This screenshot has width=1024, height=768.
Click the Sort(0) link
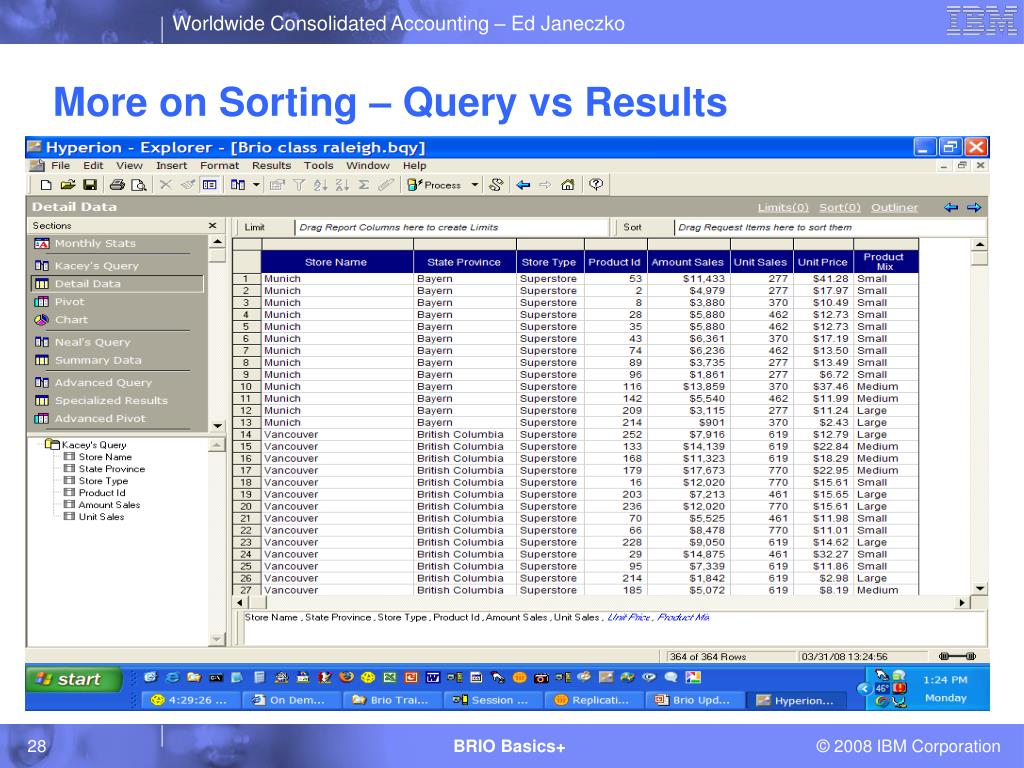[x=840, y=208]
